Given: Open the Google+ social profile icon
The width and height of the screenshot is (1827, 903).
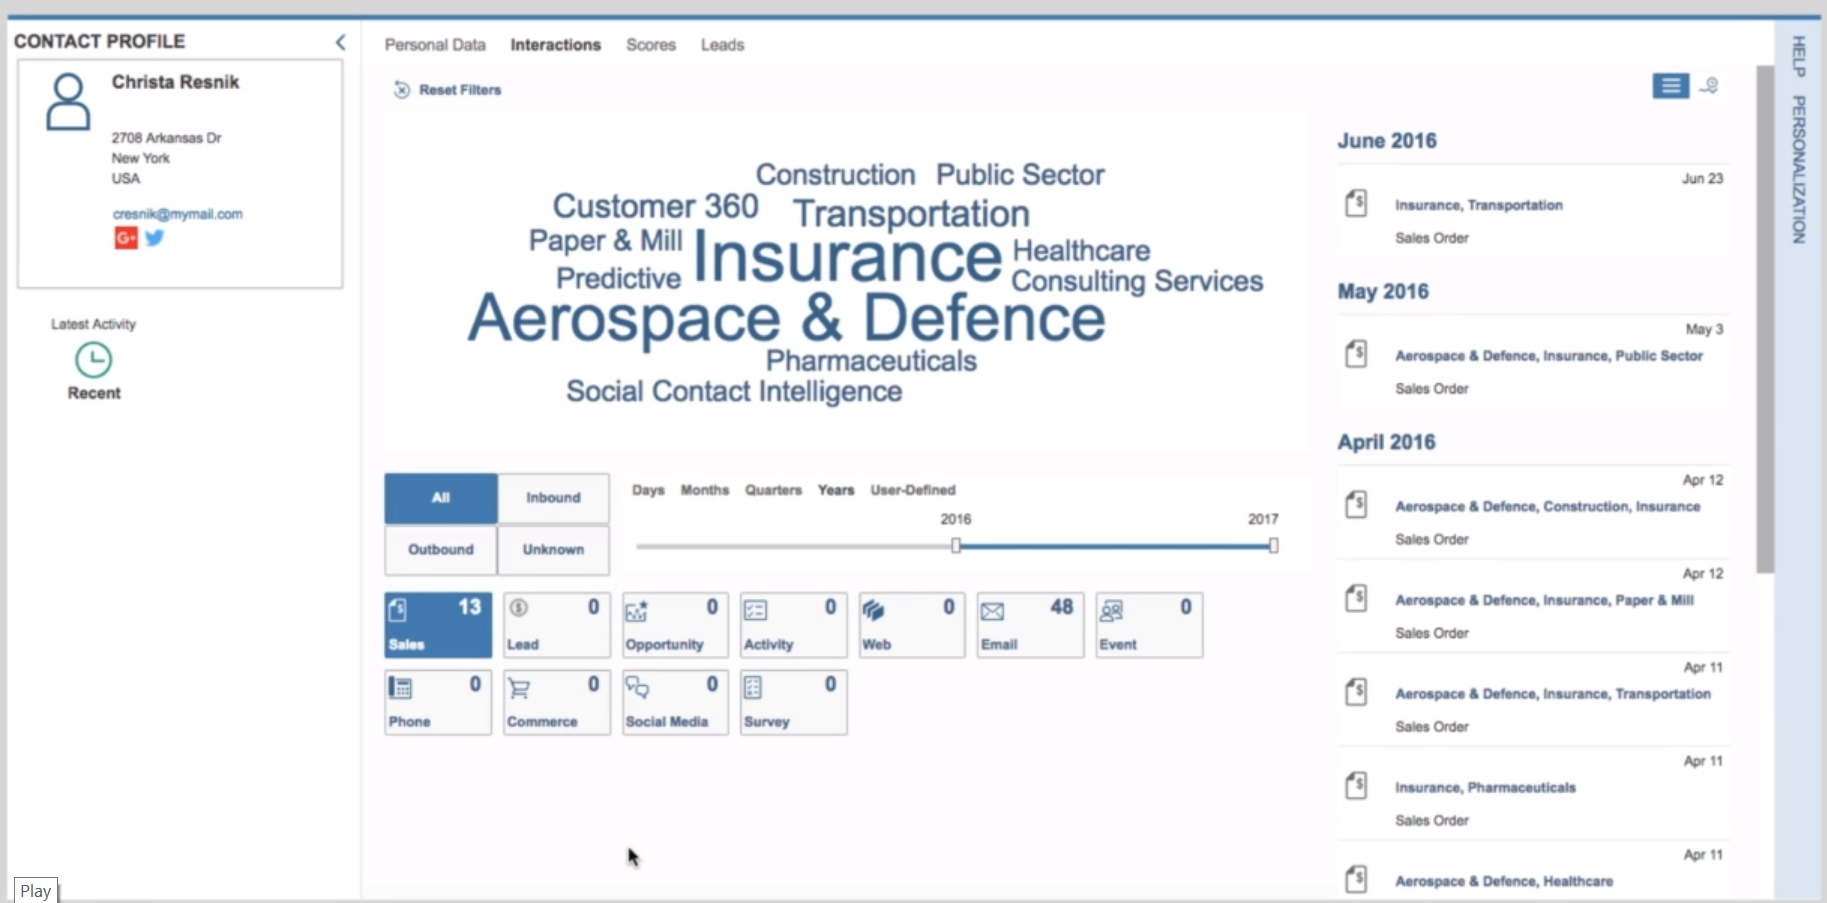Looking at the screenshot, I should pos(125,238).
